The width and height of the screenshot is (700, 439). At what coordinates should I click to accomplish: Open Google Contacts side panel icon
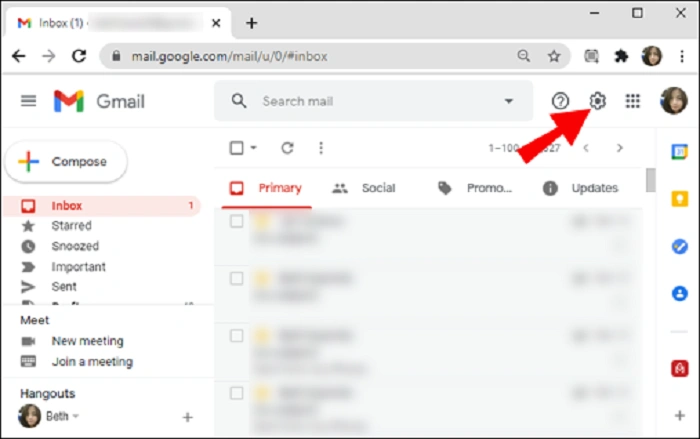(679, 294)
